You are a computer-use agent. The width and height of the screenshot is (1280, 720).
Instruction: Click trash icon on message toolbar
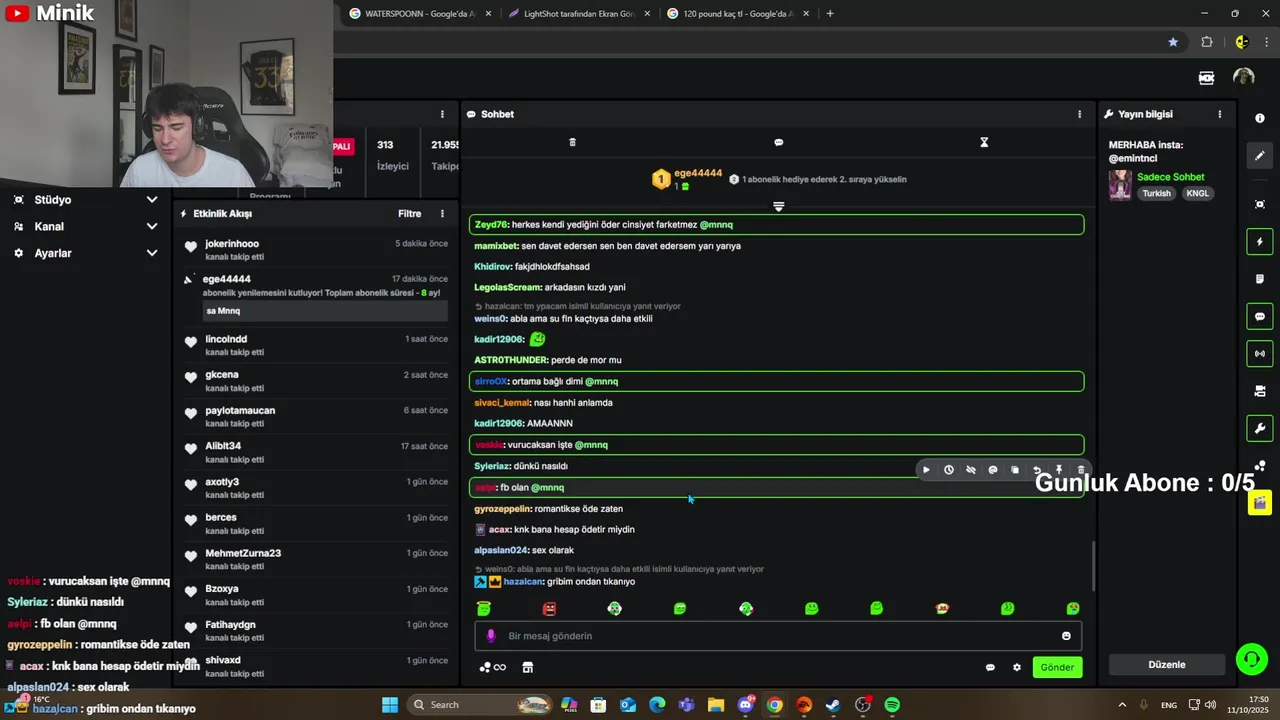click(1080, 470)
